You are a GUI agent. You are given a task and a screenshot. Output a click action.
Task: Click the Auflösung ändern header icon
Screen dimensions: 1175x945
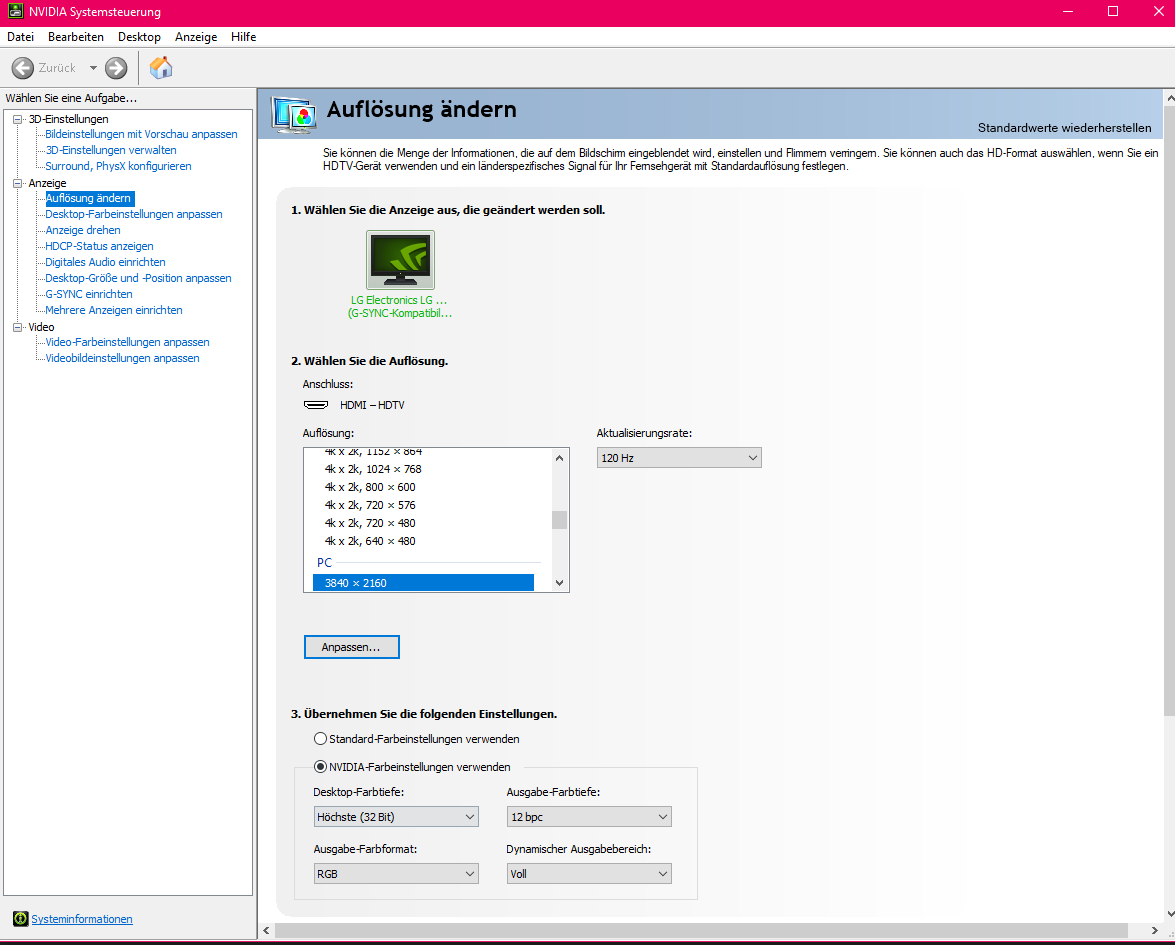[293, 115]
